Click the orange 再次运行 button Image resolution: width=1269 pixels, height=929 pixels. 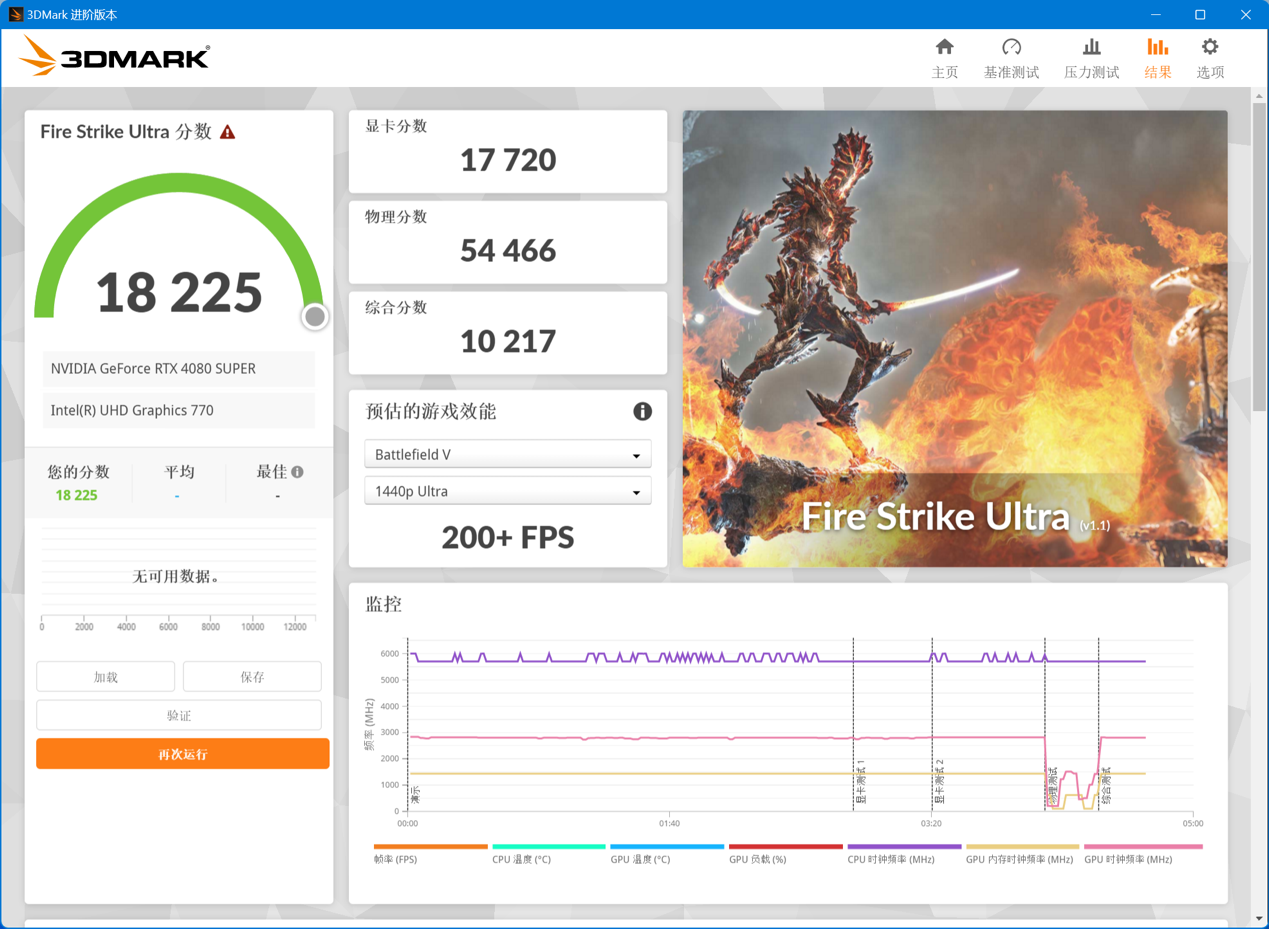click(182, 753)
